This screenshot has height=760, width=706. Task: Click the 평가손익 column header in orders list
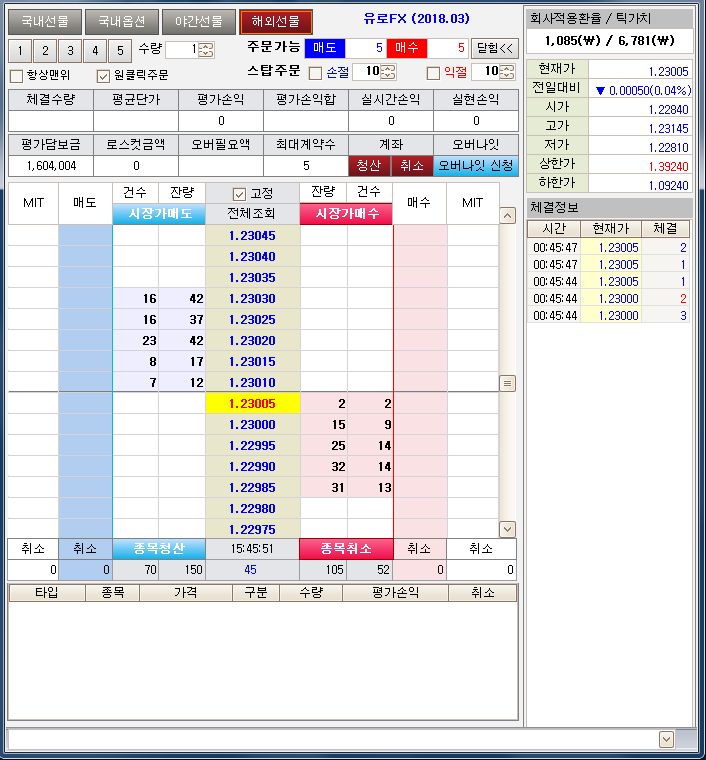pyautogui.click(x=395, y=593)
